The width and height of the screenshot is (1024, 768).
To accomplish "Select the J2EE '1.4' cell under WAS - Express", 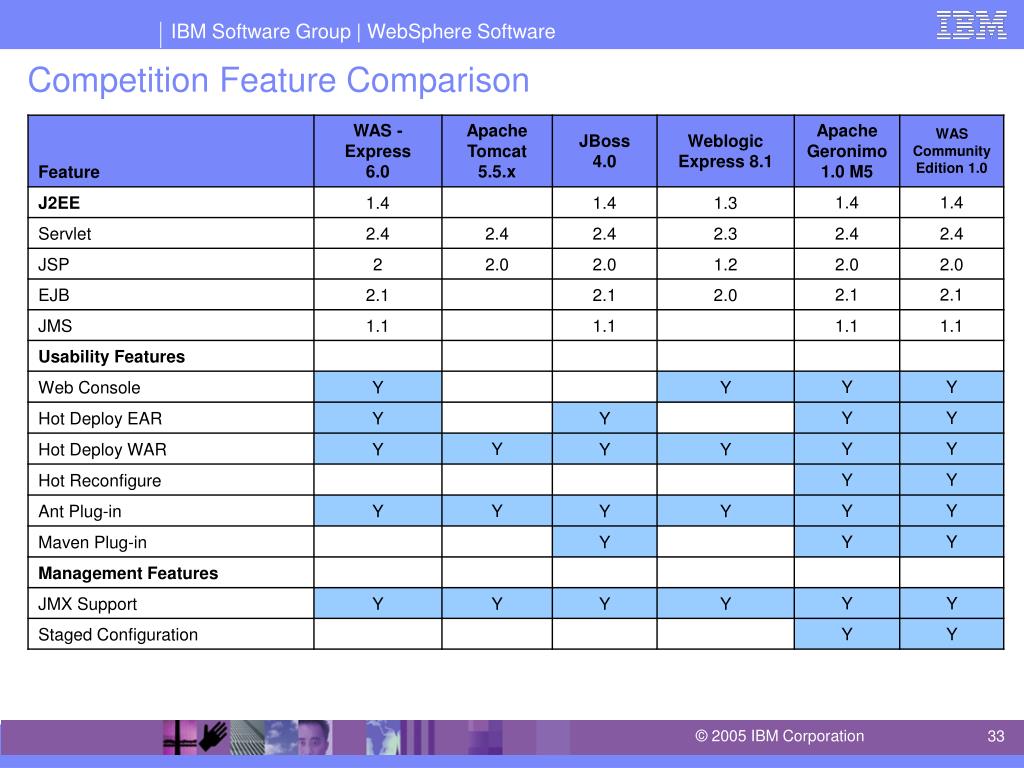I will coord(377,202).
